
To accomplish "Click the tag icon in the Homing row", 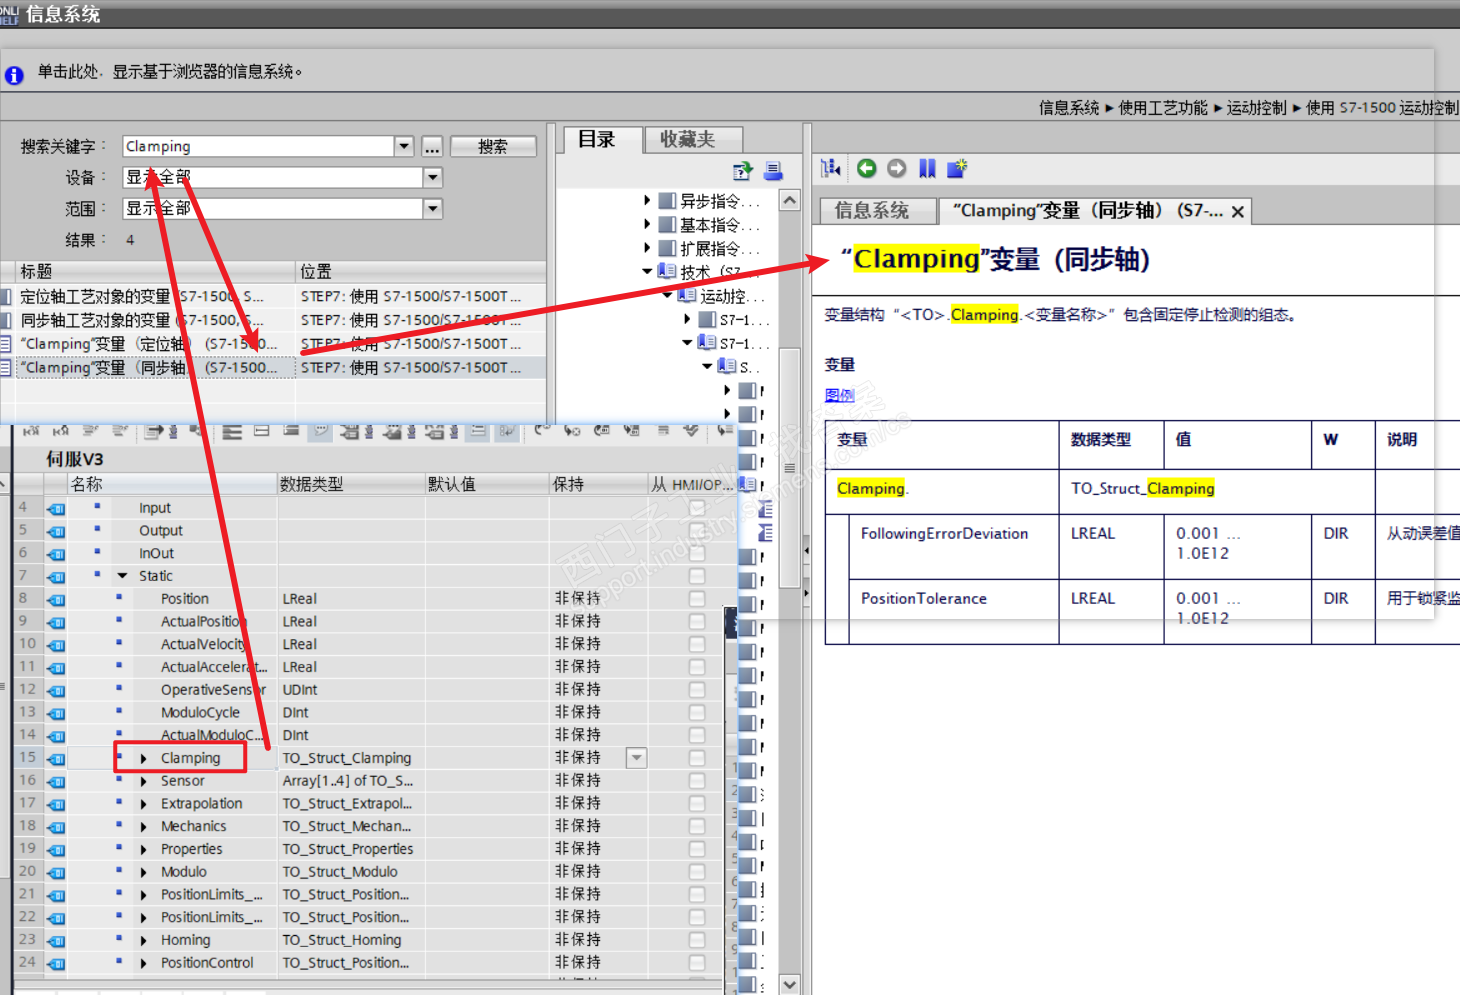I will pos(56,941).
